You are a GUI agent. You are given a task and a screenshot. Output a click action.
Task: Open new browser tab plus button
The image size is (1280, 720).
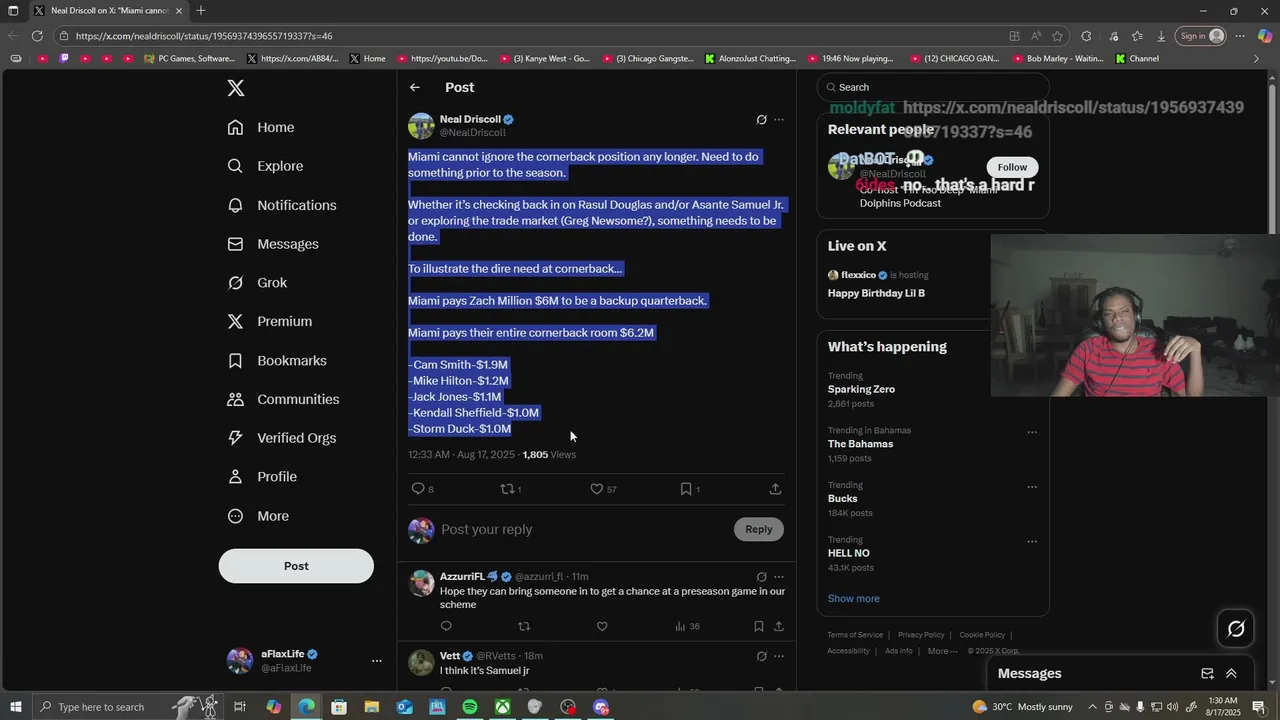(x=201, y=11)
